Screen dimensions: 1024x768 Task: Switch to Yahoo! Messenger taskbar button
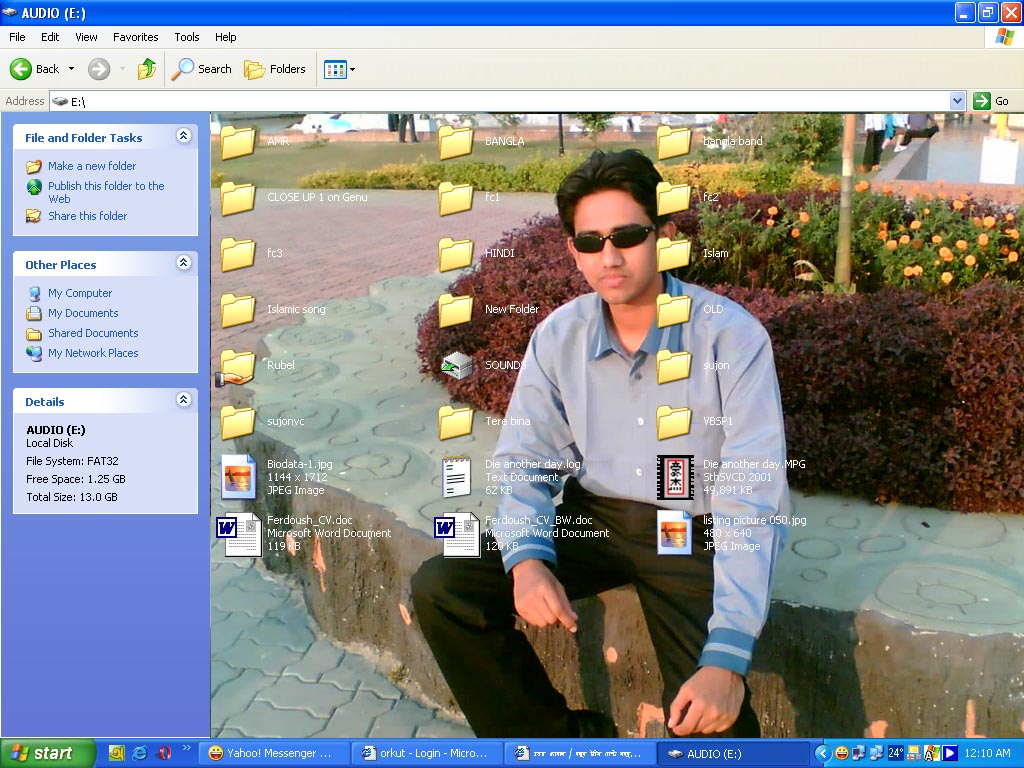pyautogui.click(x=274, y=754)
